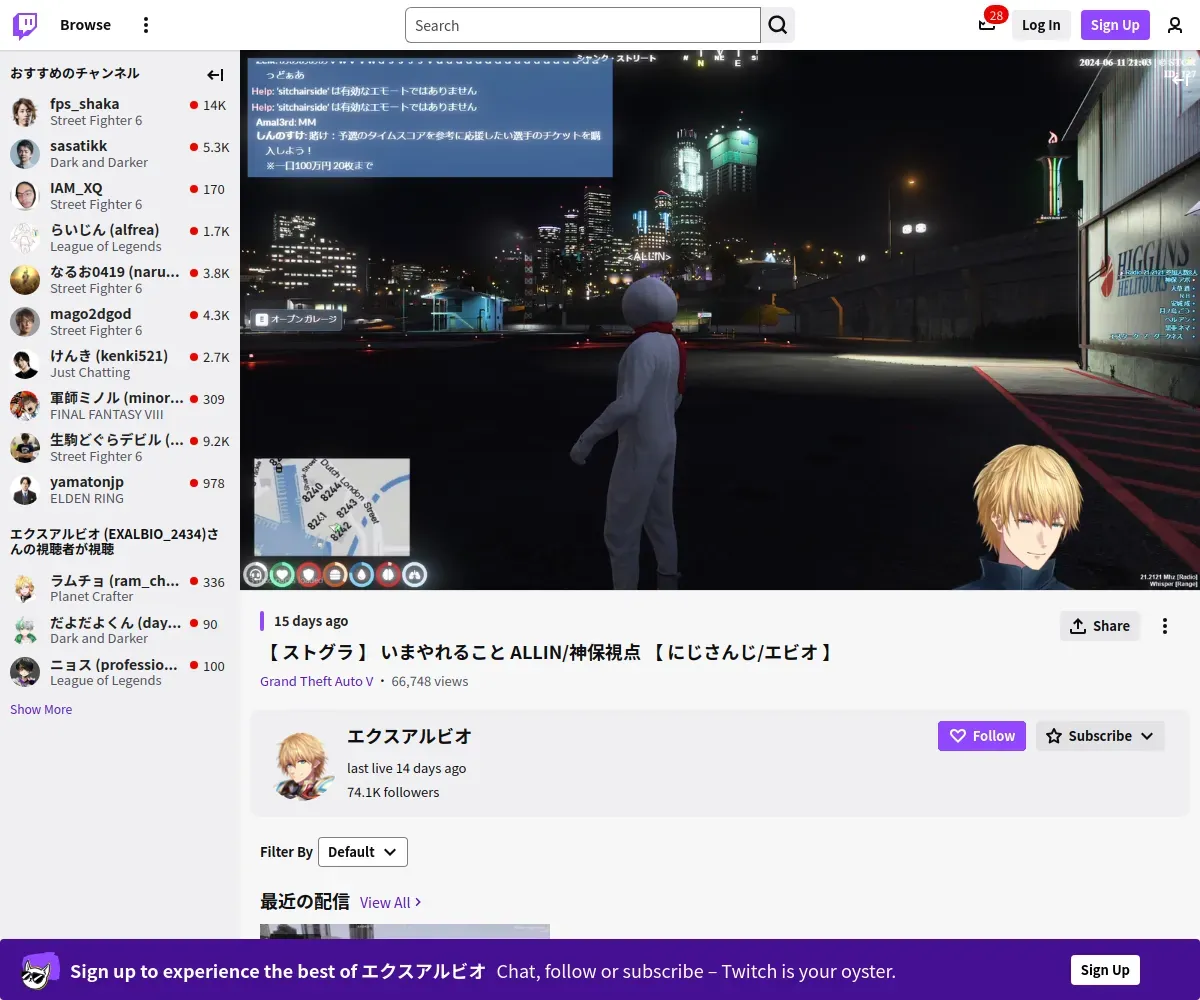Viewport: 1200px width, 1000px height.
Task: Click the top Sign Up button
Action: [1115, 25]
